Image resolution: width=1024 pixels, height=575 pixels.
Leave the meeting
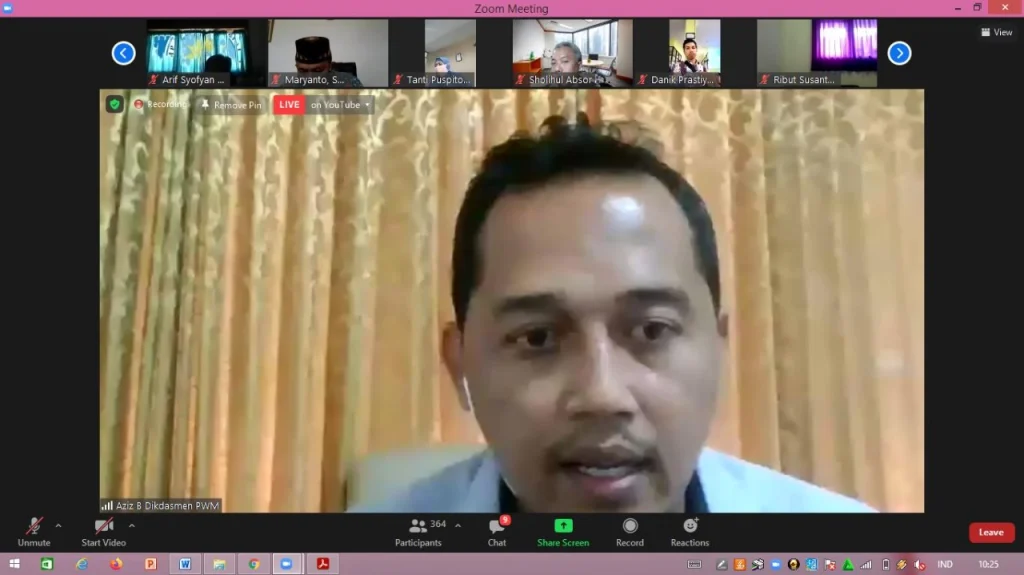[x=991, y=532]
